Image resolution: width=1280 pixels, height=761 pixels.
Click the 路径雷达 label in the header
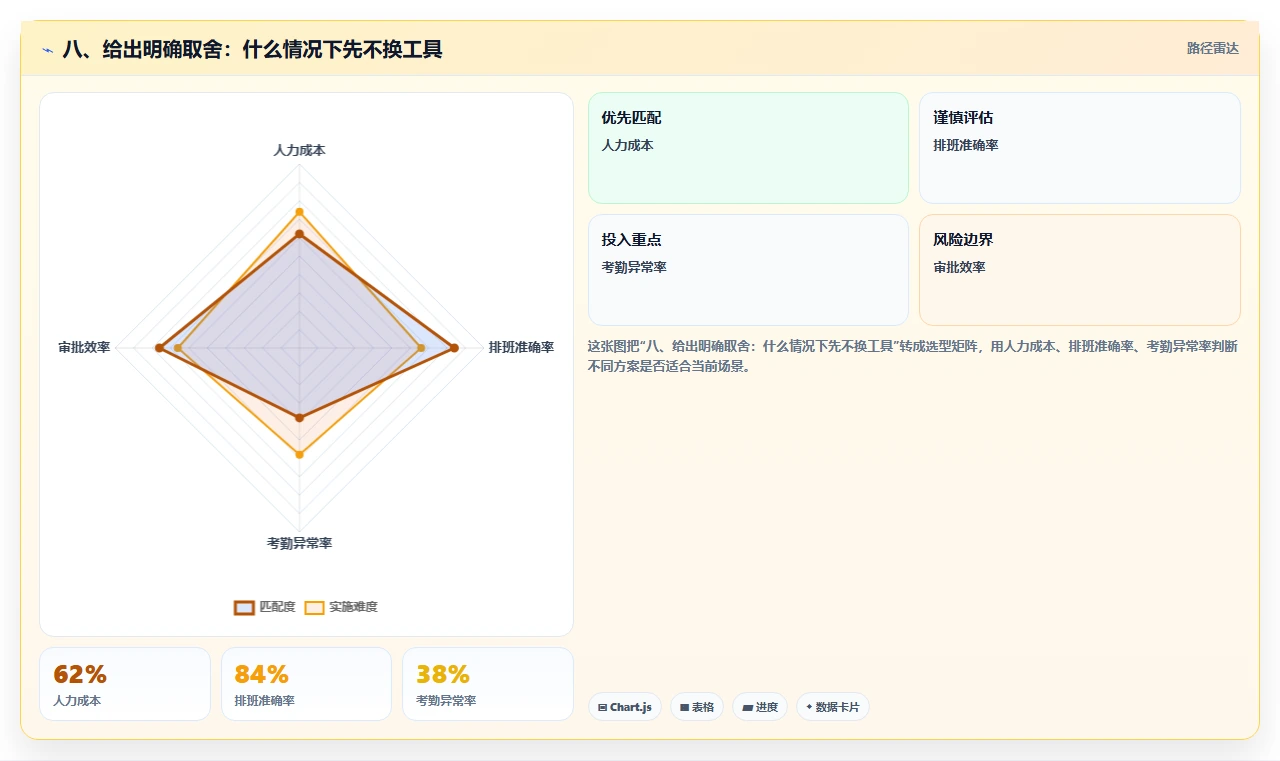(x=1213, y=48)
